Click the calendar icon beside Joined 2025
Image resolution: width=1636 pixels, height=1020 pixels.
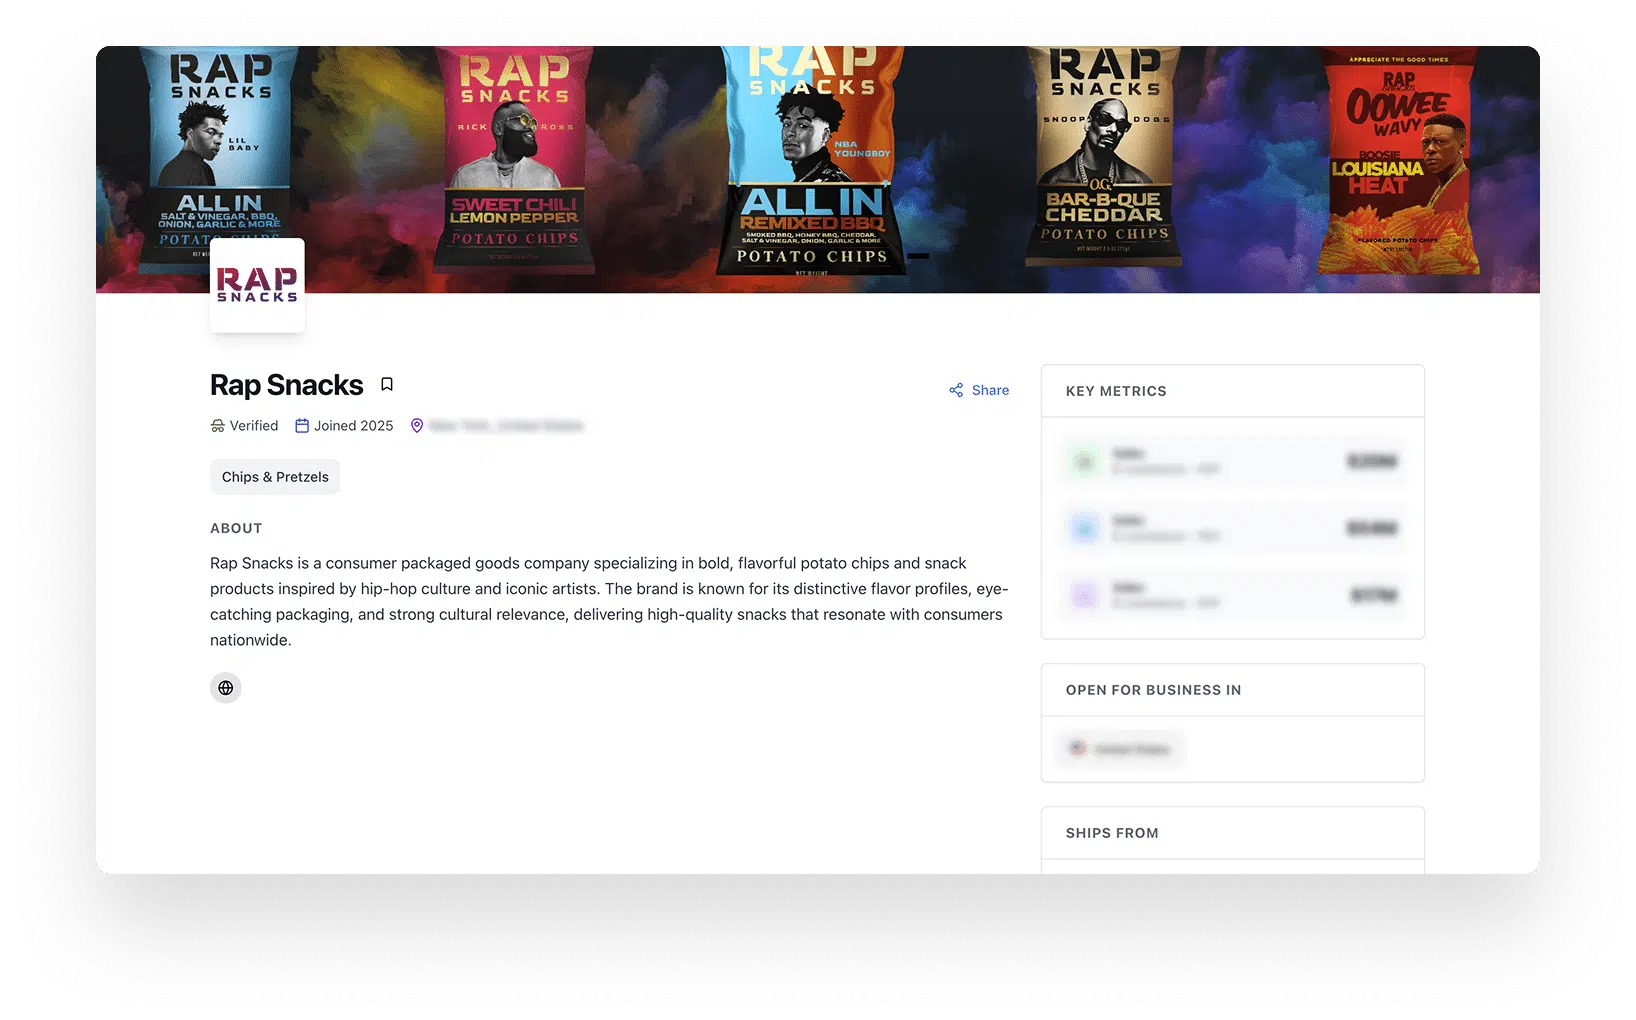click(x=302, y=425)
